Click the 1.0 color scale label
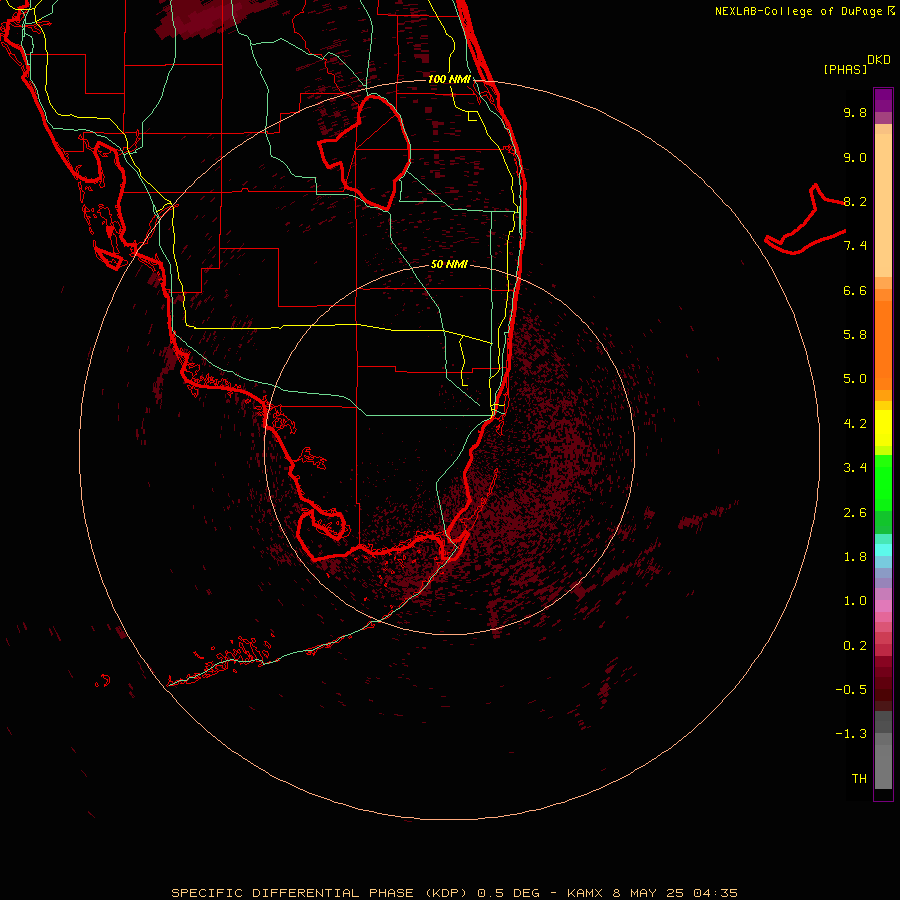The image size is (900, 900). coord(855,601)
